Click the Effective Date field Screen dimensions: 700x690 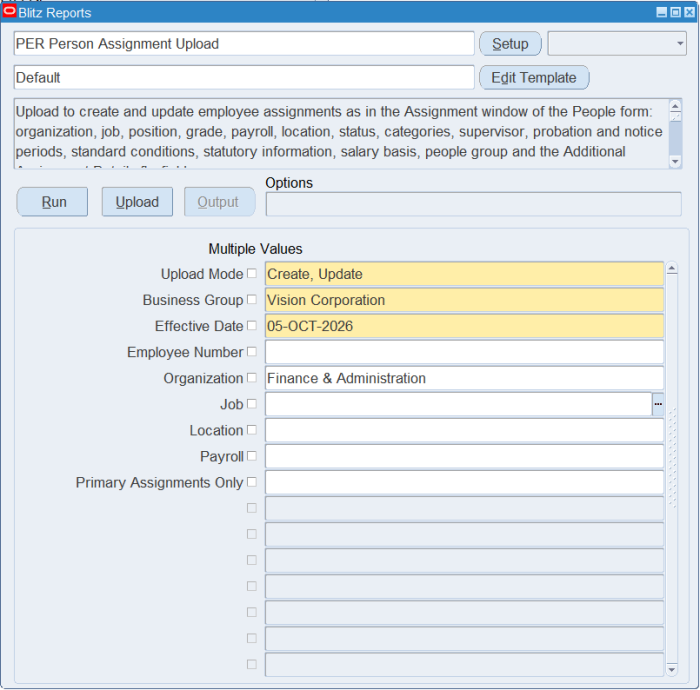coord(464,326)
